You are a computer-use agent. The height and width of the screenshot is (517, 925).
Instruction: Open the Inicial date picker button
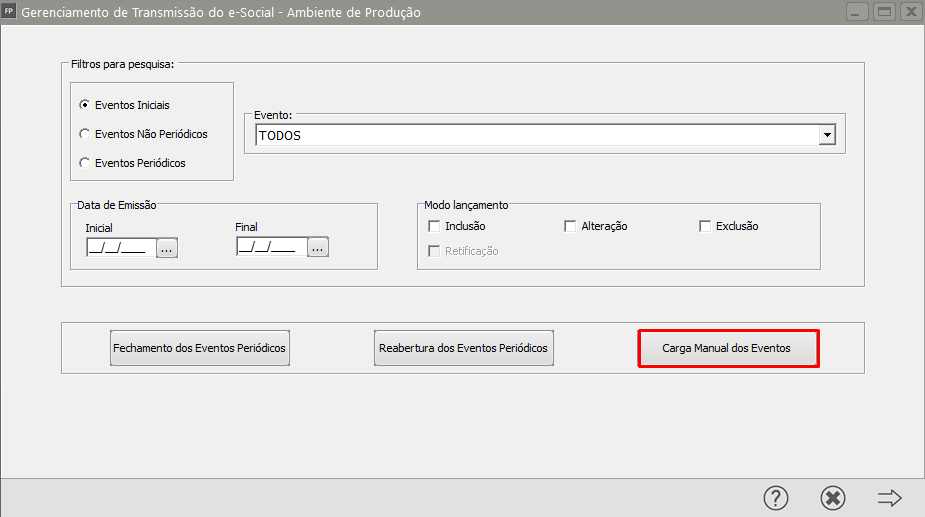(167, 247)
